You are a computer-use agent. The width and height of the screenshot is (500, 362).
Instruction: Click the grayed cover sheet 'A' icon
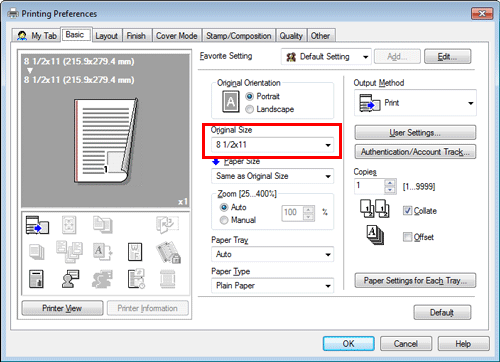coord(102,252)
